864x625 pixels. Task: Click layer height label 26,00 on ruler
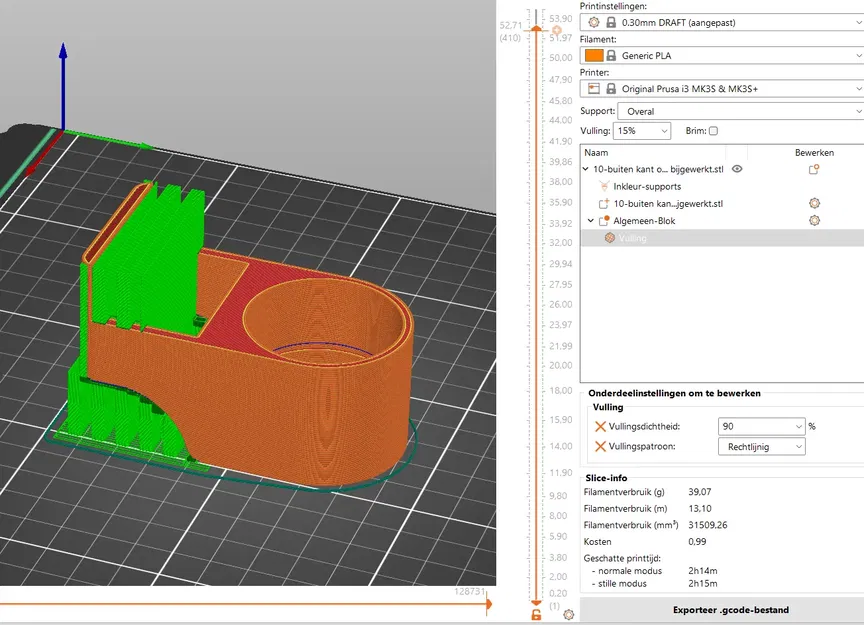[x=560, y=304]
